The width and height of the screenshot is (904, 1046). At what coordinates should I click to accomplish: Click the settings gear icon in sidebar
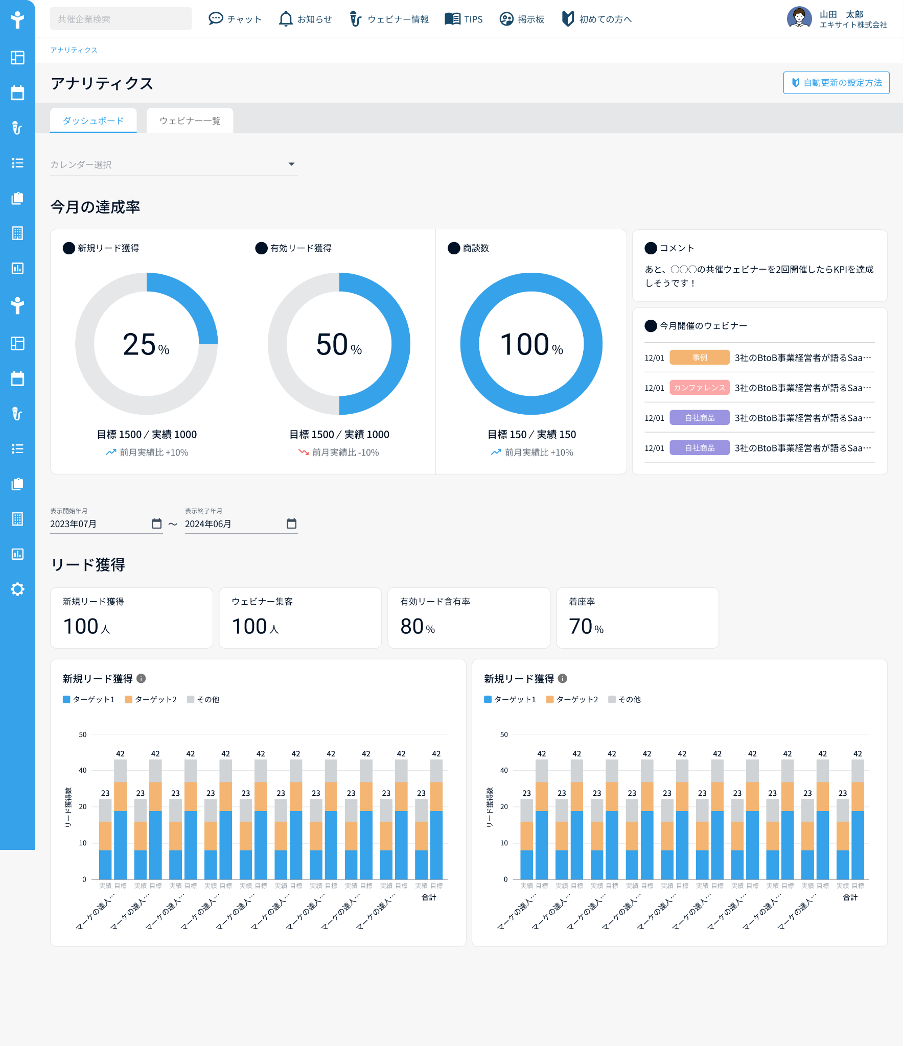point(17,589)
